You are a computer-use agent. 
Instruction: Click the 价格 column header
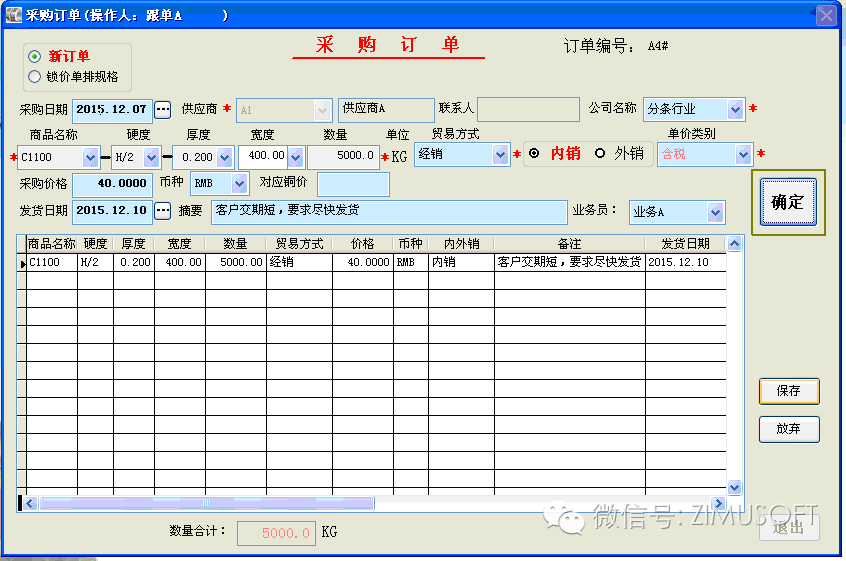[362, 243]
